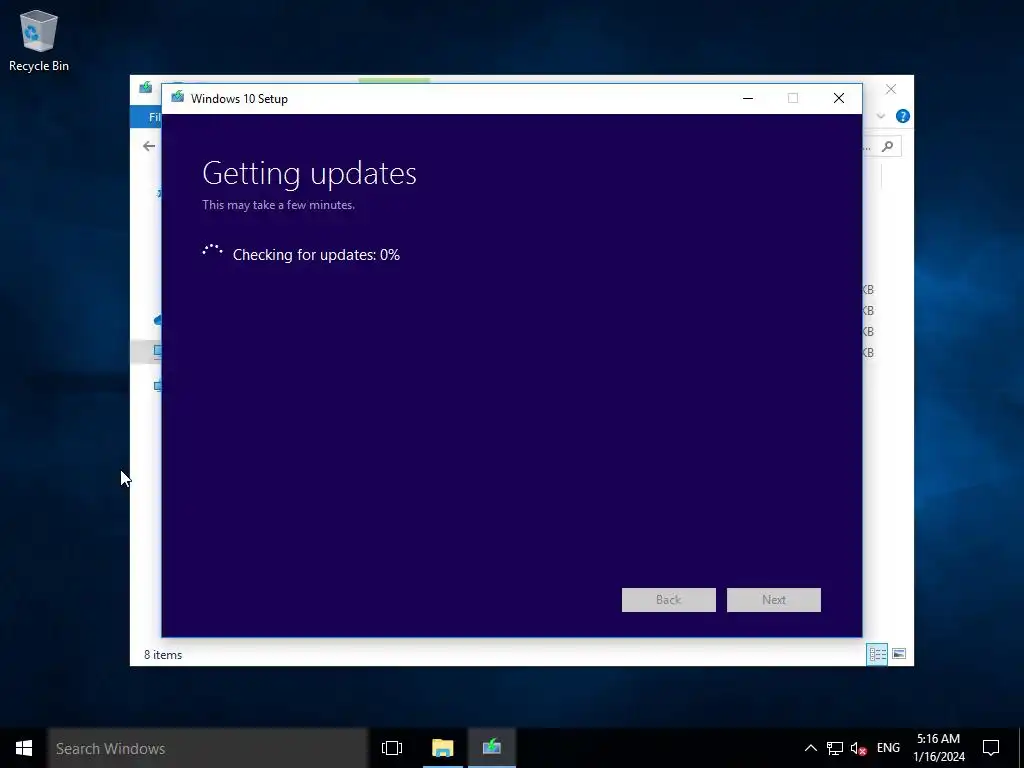This screenshot has width=1024, height=768.
Task: Switch File Explorer to details view icon
Action: click(x=877, y=654)
